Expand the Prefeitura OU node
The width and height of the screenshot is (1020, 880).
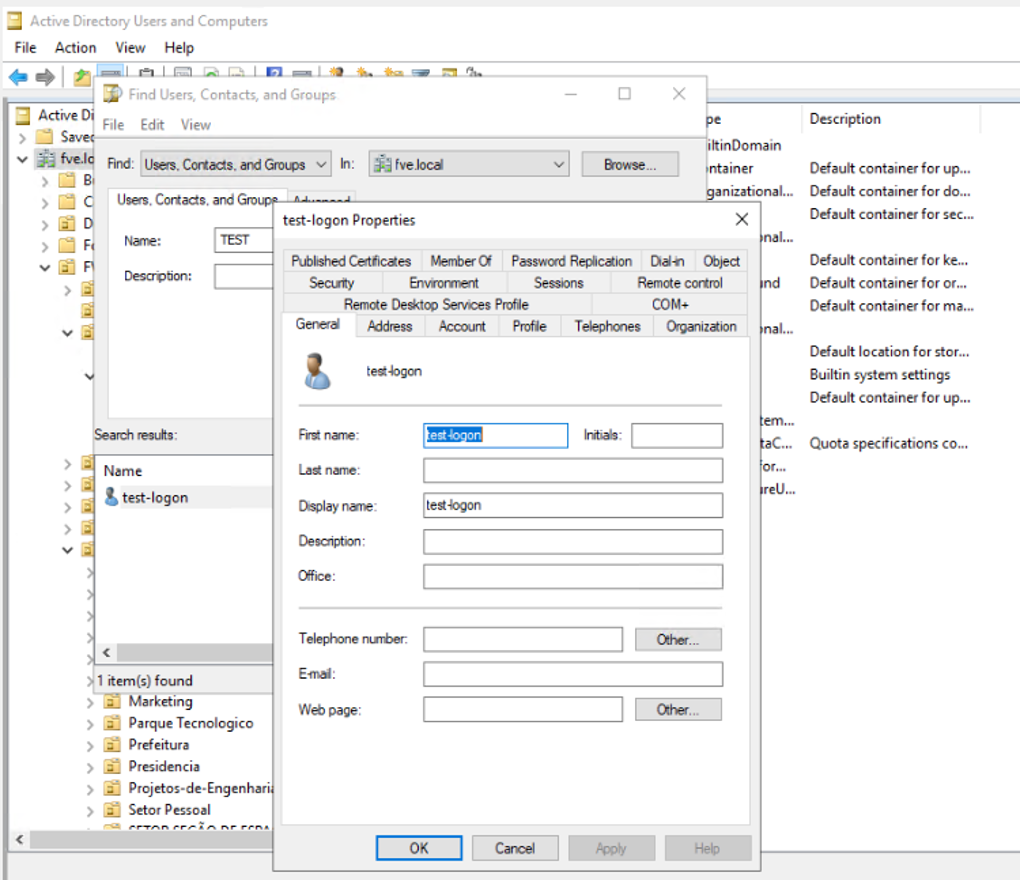pos(90,745)
